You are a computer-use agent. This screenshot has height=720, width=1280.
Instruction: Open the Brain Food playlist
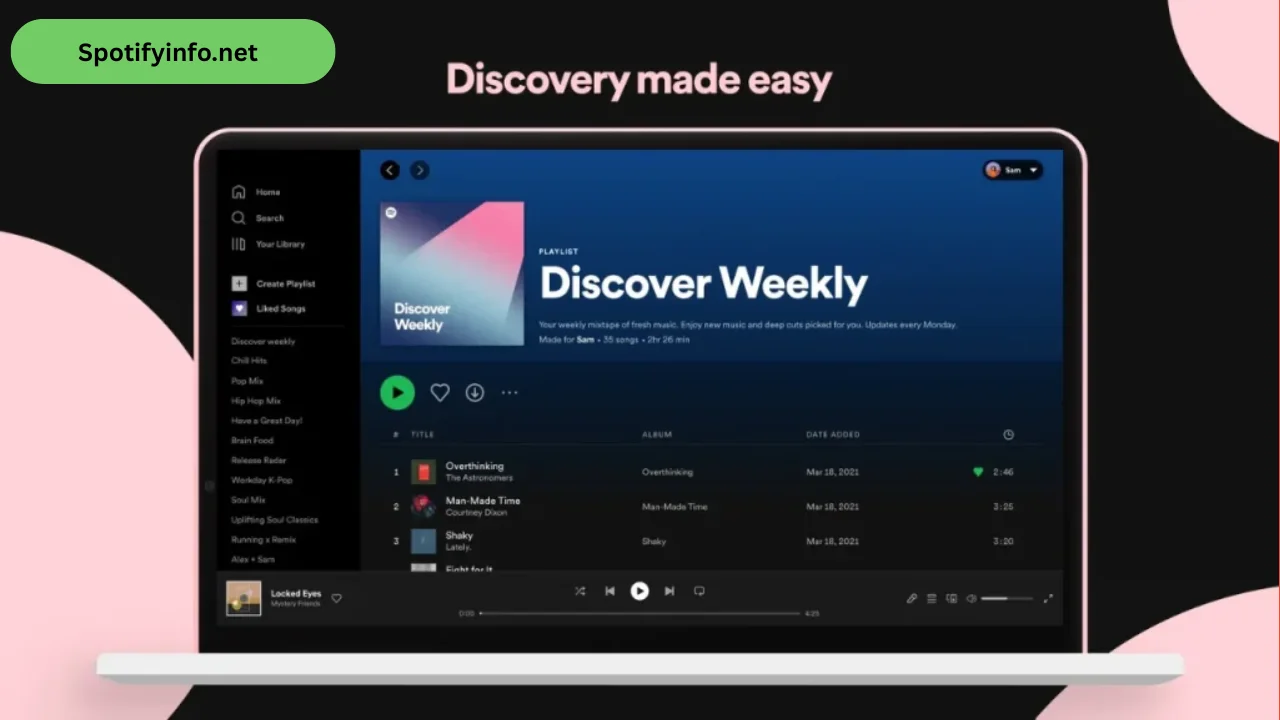[x=252, y=440]
